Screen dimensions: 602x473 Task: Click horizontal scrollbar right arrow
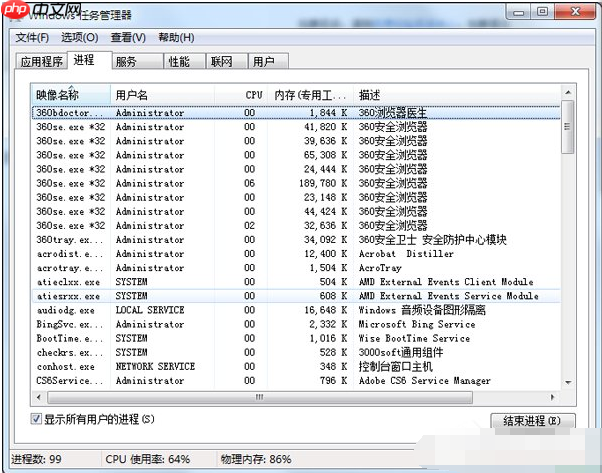pos(553,397)
